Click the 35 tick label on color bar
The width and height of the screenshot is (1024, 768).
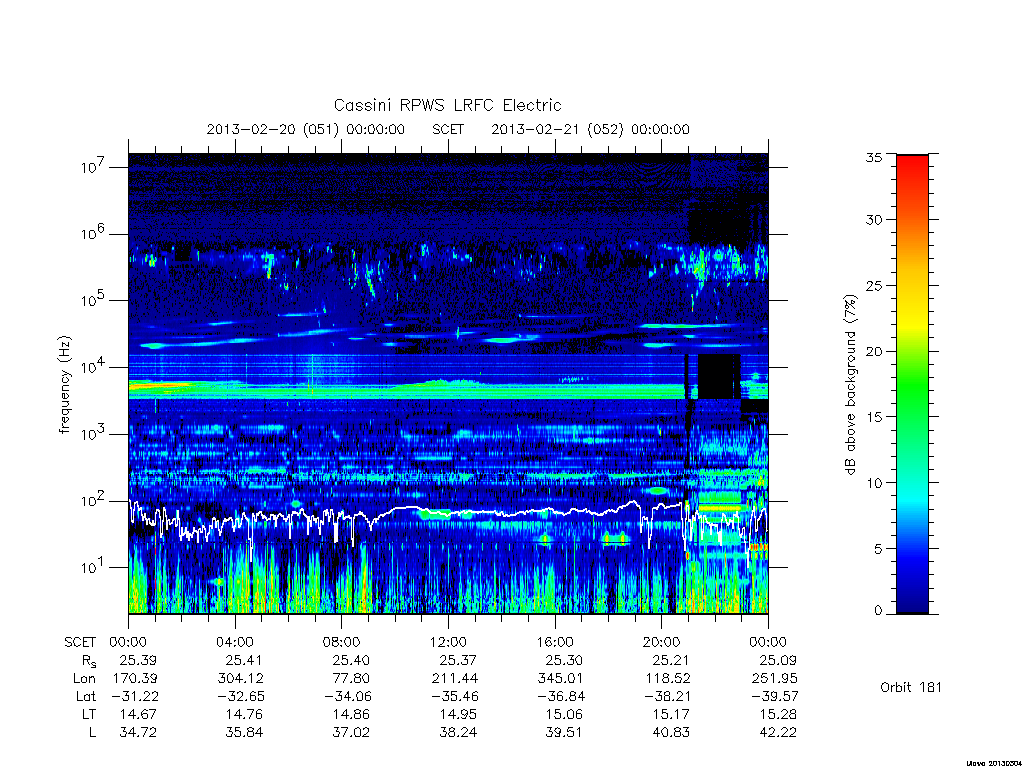tap(874, 157)
